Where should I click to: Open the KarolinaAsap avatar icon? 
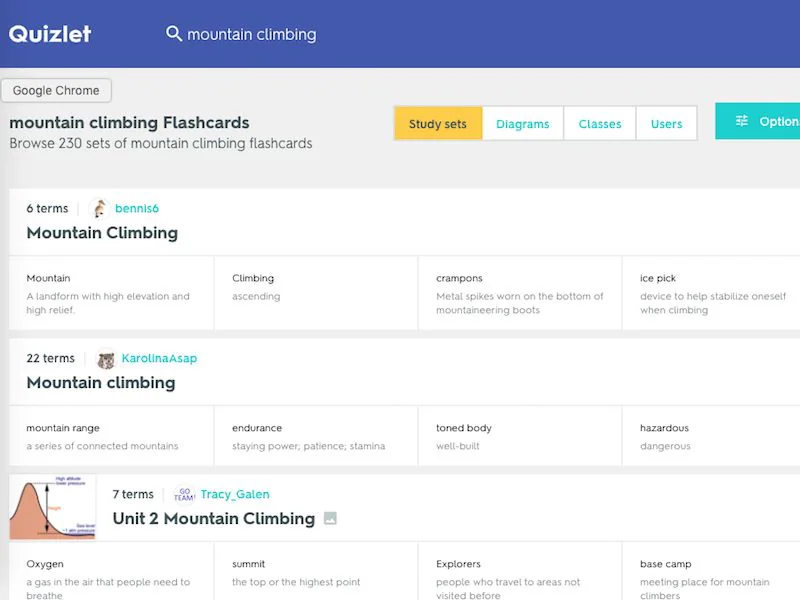coord(106,359)
